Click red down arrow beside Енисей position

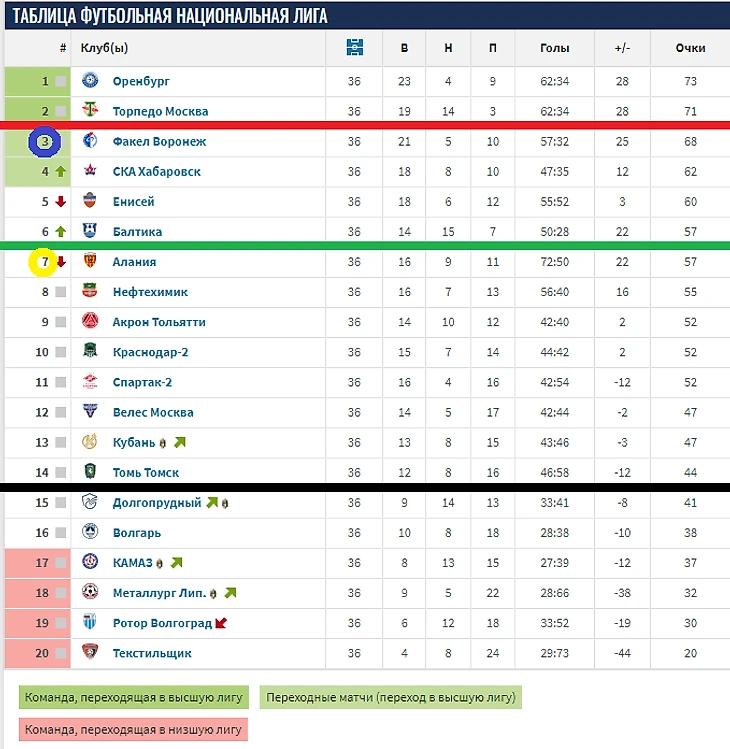61,202
